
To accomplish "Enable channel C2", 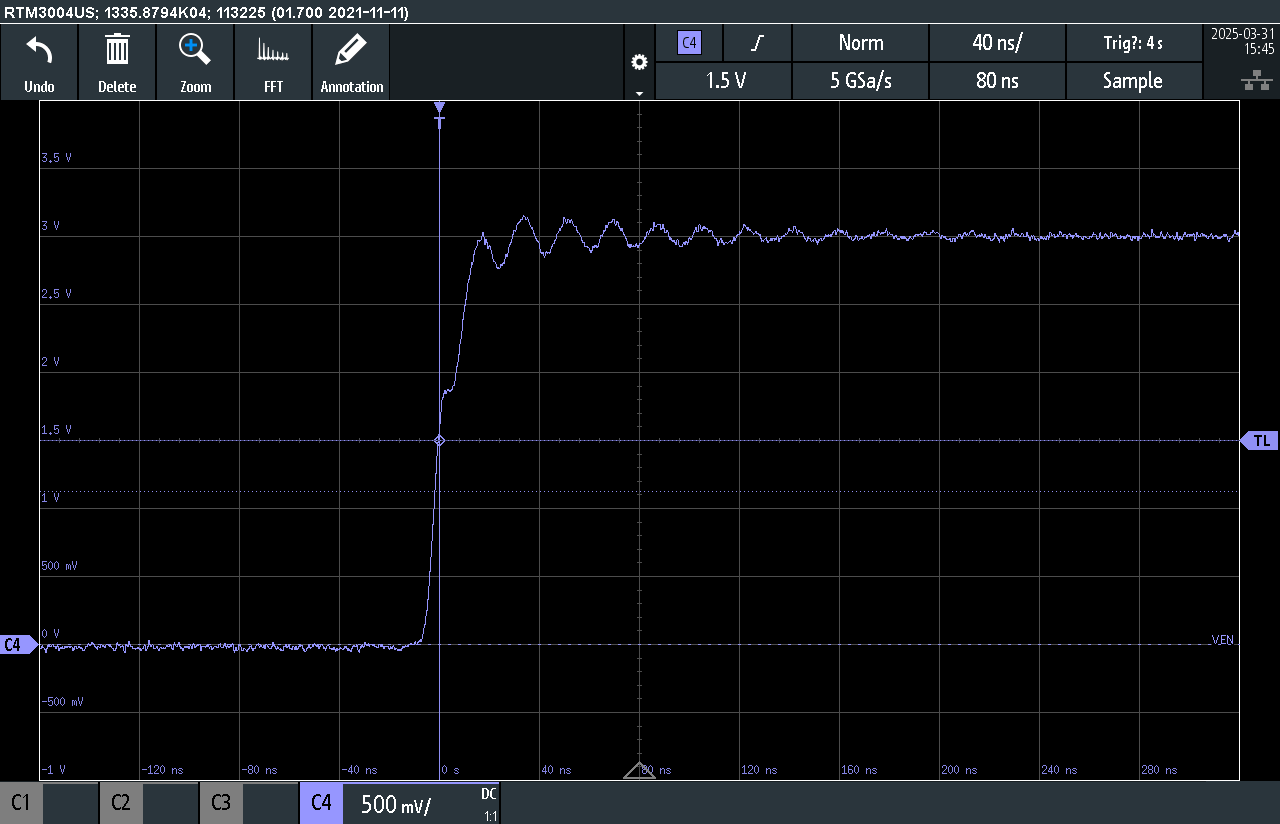I will (x=120, y=802).
